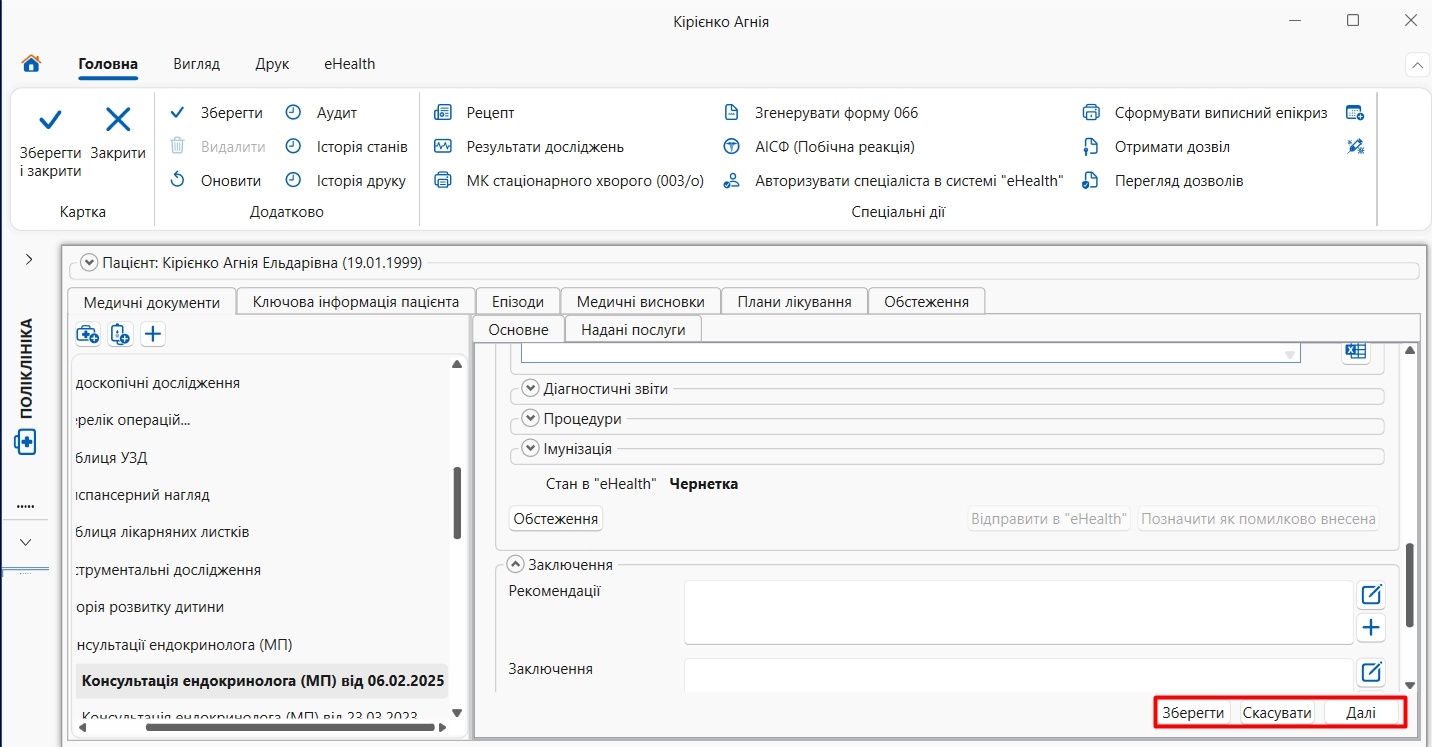This screenshot has height=747, width=1432.
Task: Switch to Надані послуги tab
Action: 633,329
